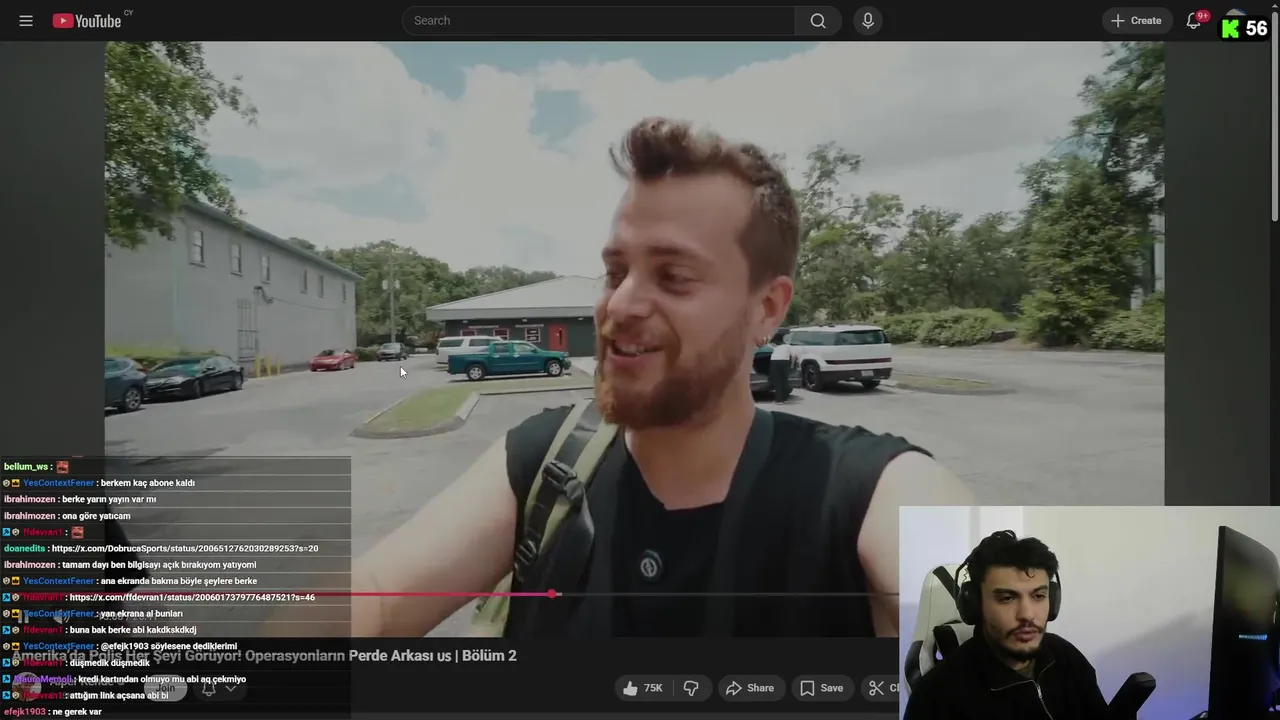
Task: Open the Clip scissors button
Action: click(880, 688)
